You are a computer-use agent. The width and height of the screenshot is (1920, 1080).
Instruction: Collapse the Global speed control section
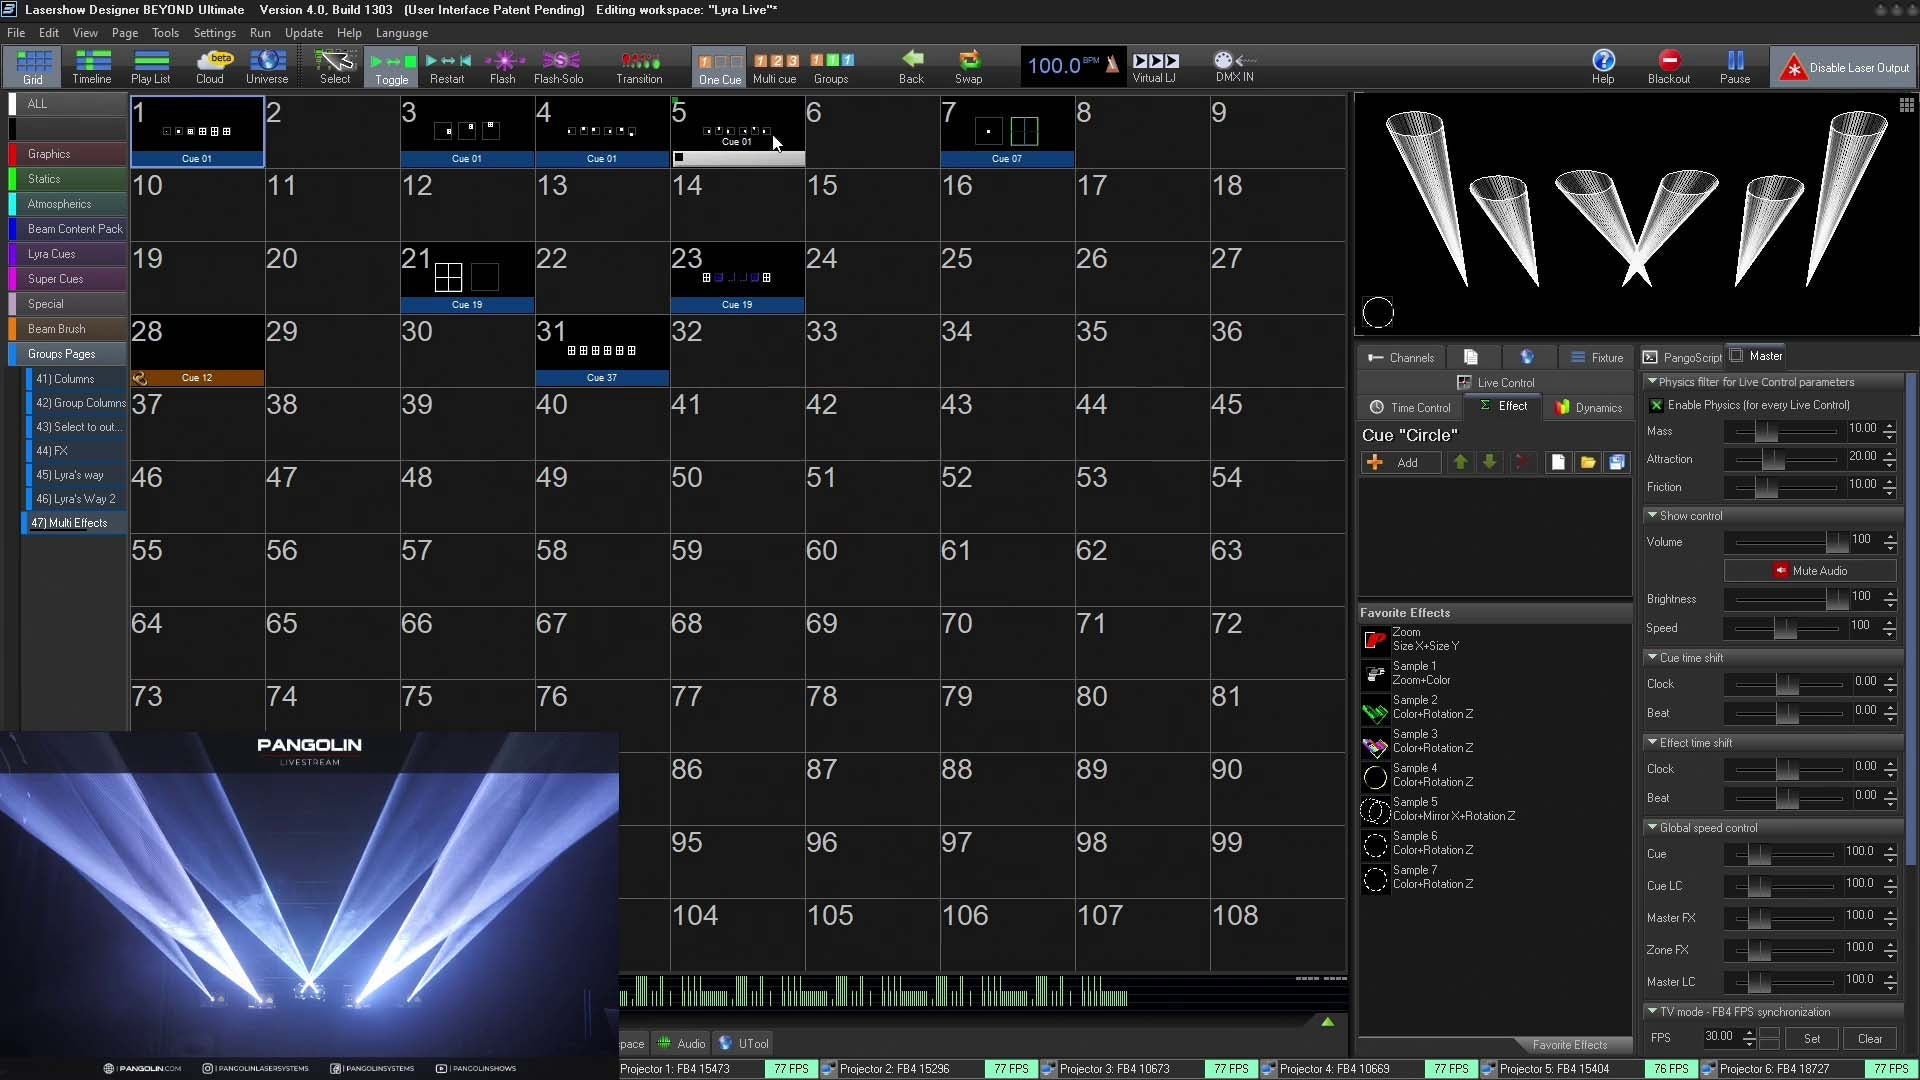[x=1652, y=827]
